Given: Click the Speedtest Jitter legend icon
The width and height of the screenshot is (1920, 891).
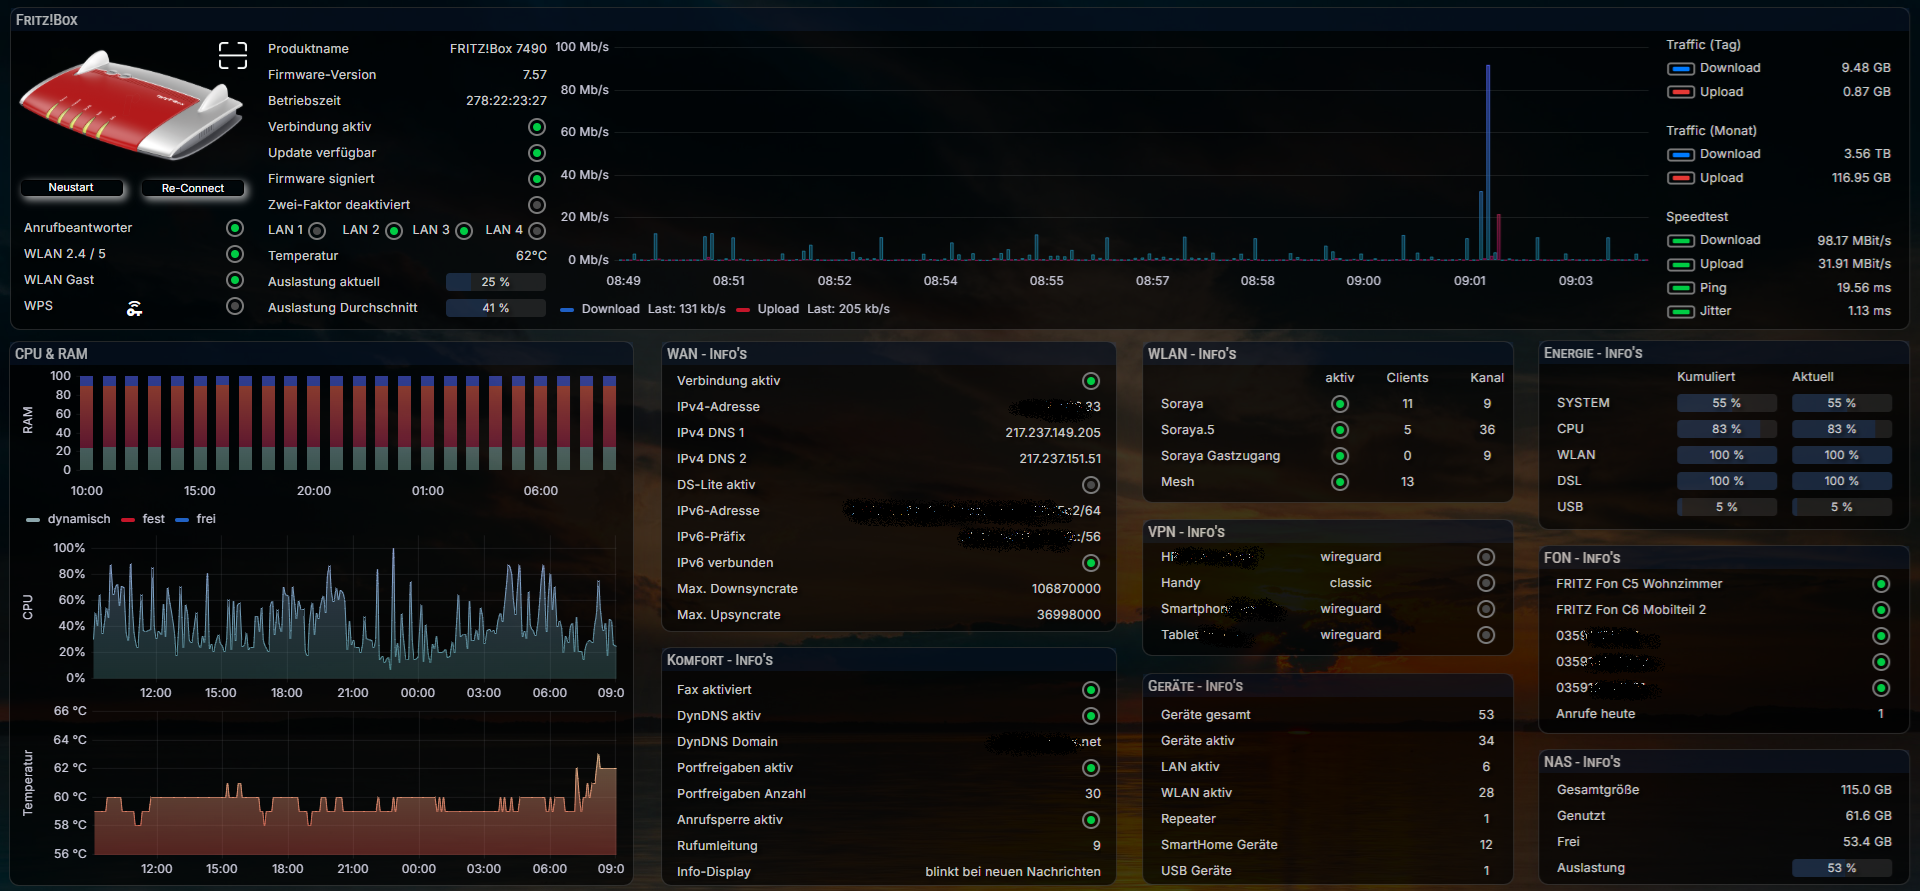Looking at the screenshot, I should point(1680,311).
